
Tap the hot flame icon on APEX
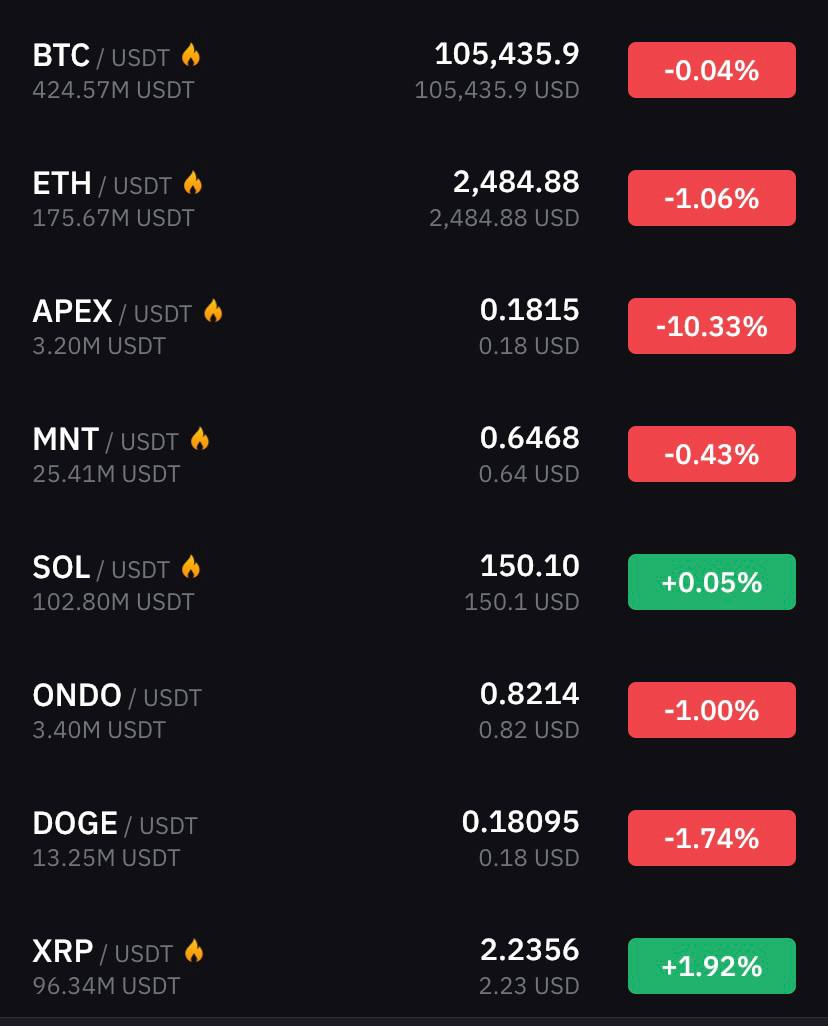point(213,311)
